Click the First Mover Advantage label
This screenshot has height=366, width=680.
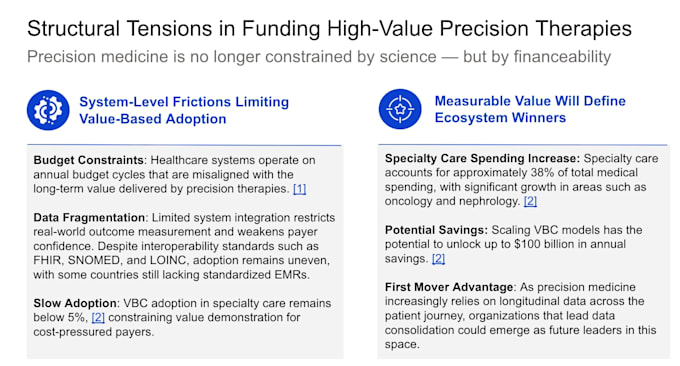[x=449, y=287]
